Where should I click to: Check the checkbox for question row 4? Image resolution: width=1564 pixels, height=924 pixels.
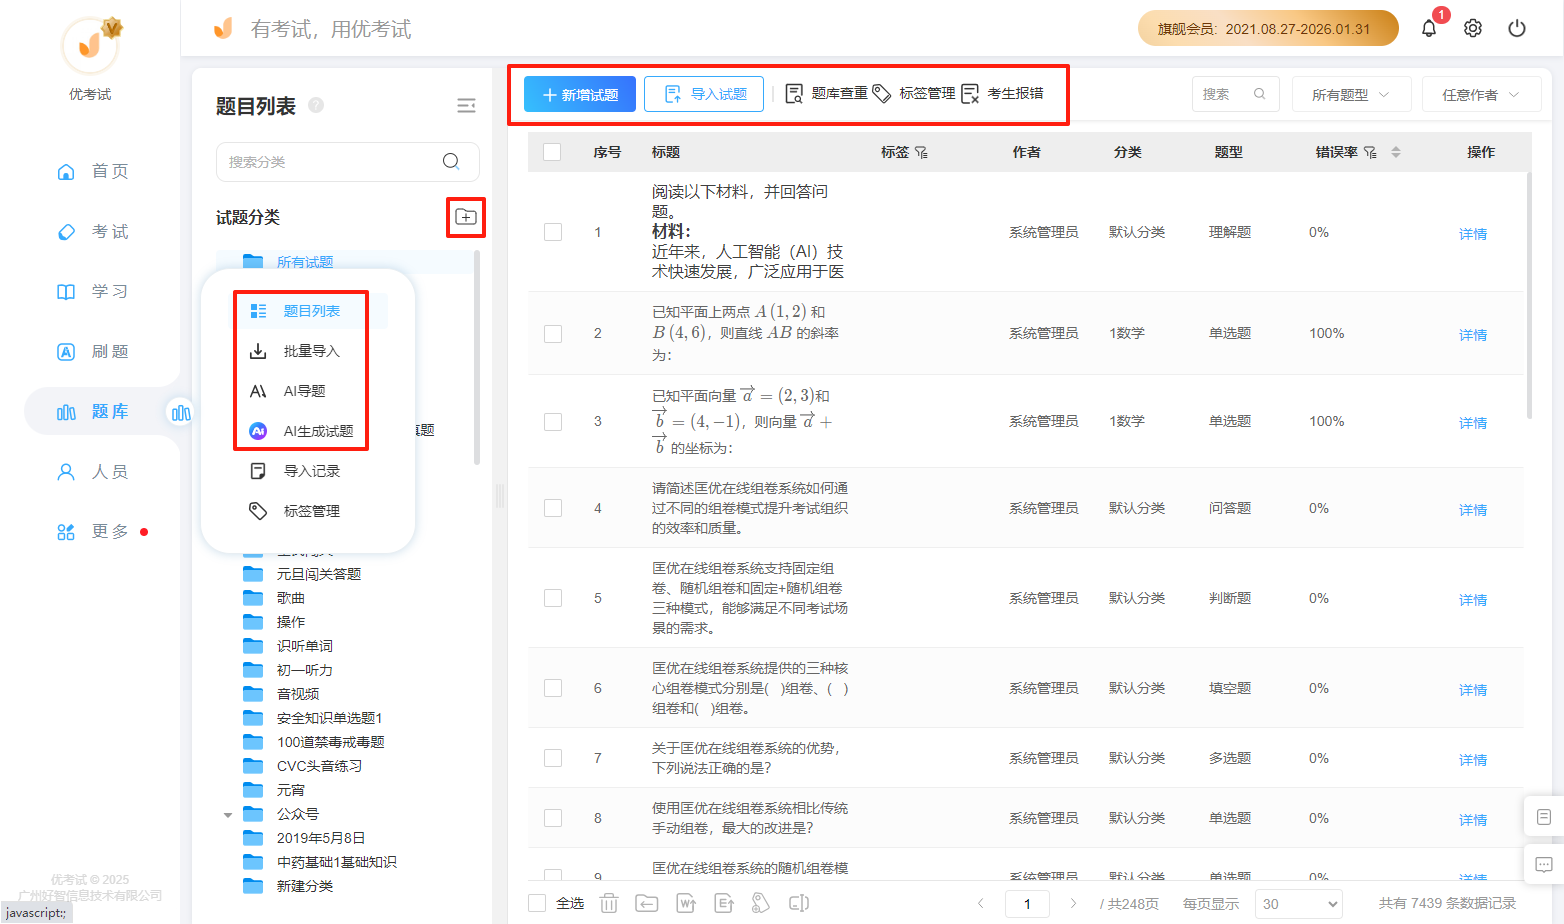(553, 508)
